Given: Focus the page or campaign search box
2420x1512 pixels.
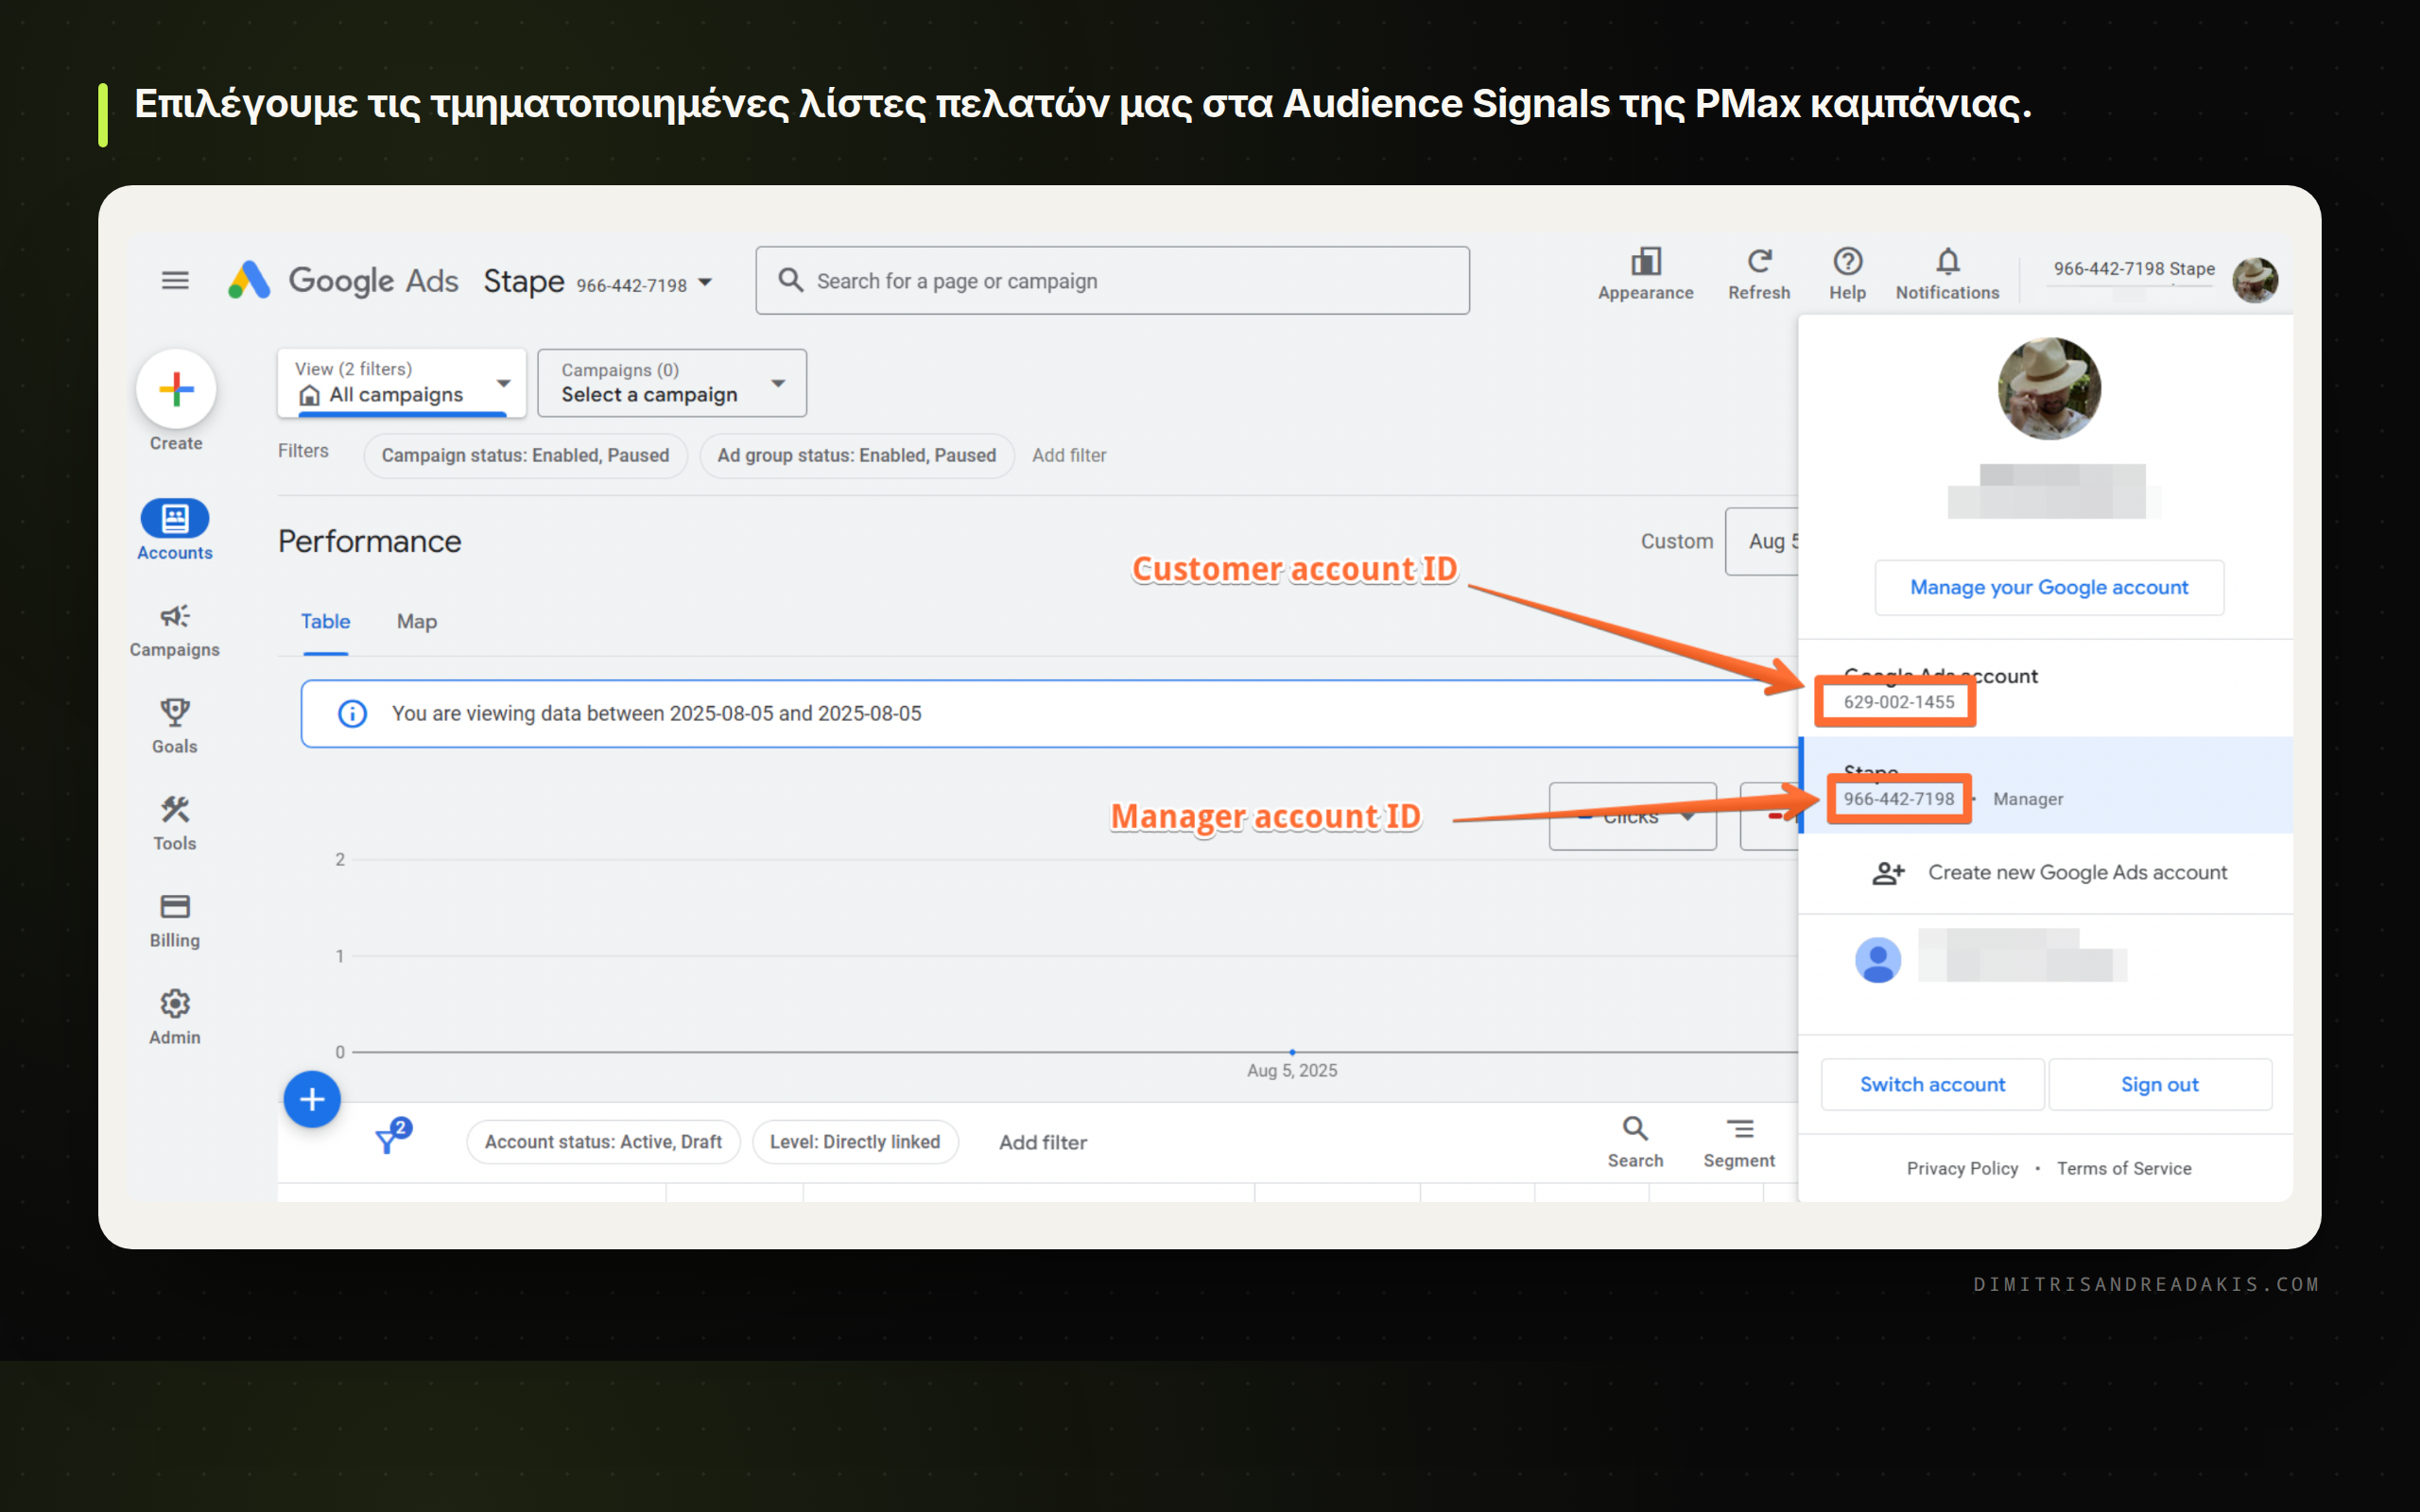Looking at the screenshot, I should (x=1112, y=281).
